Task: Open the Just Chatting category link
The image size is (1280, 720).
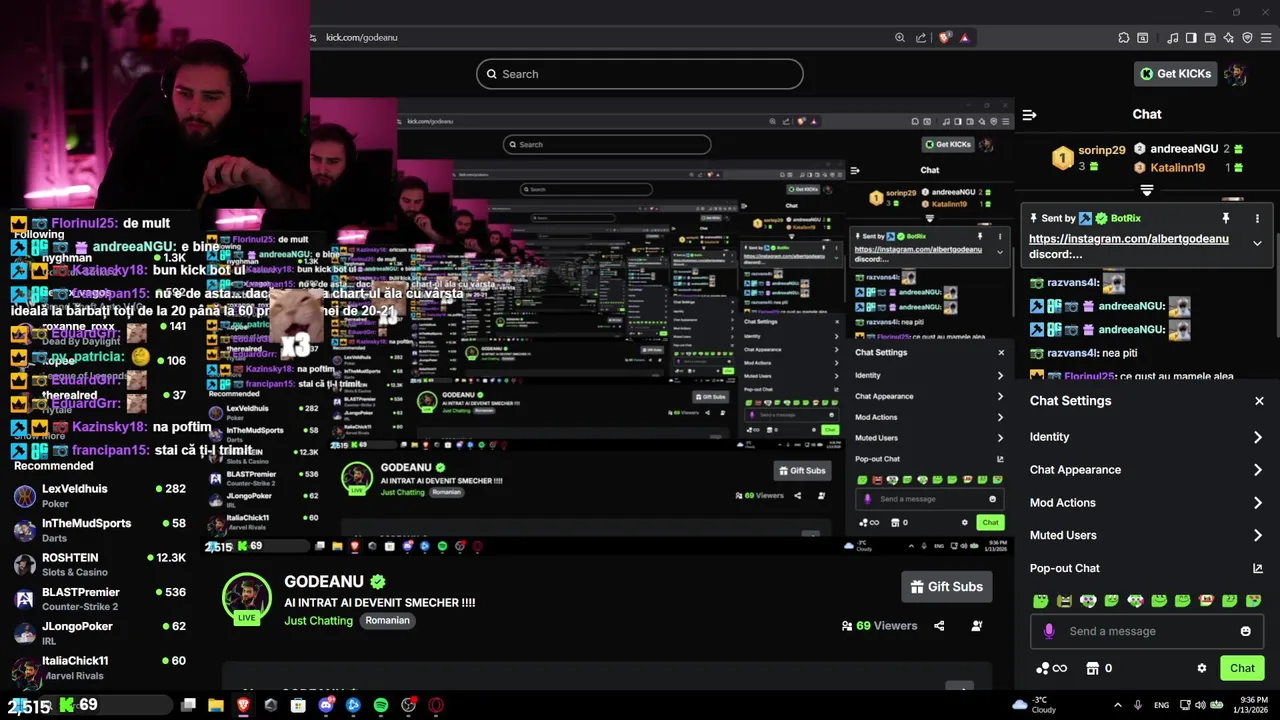Action: [x=318, y=621]
